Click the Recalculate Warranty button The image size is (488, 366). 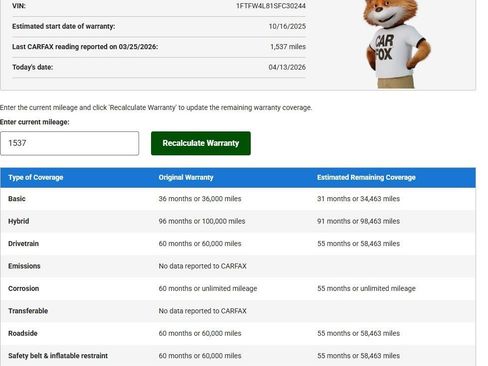tap(201, 143)
